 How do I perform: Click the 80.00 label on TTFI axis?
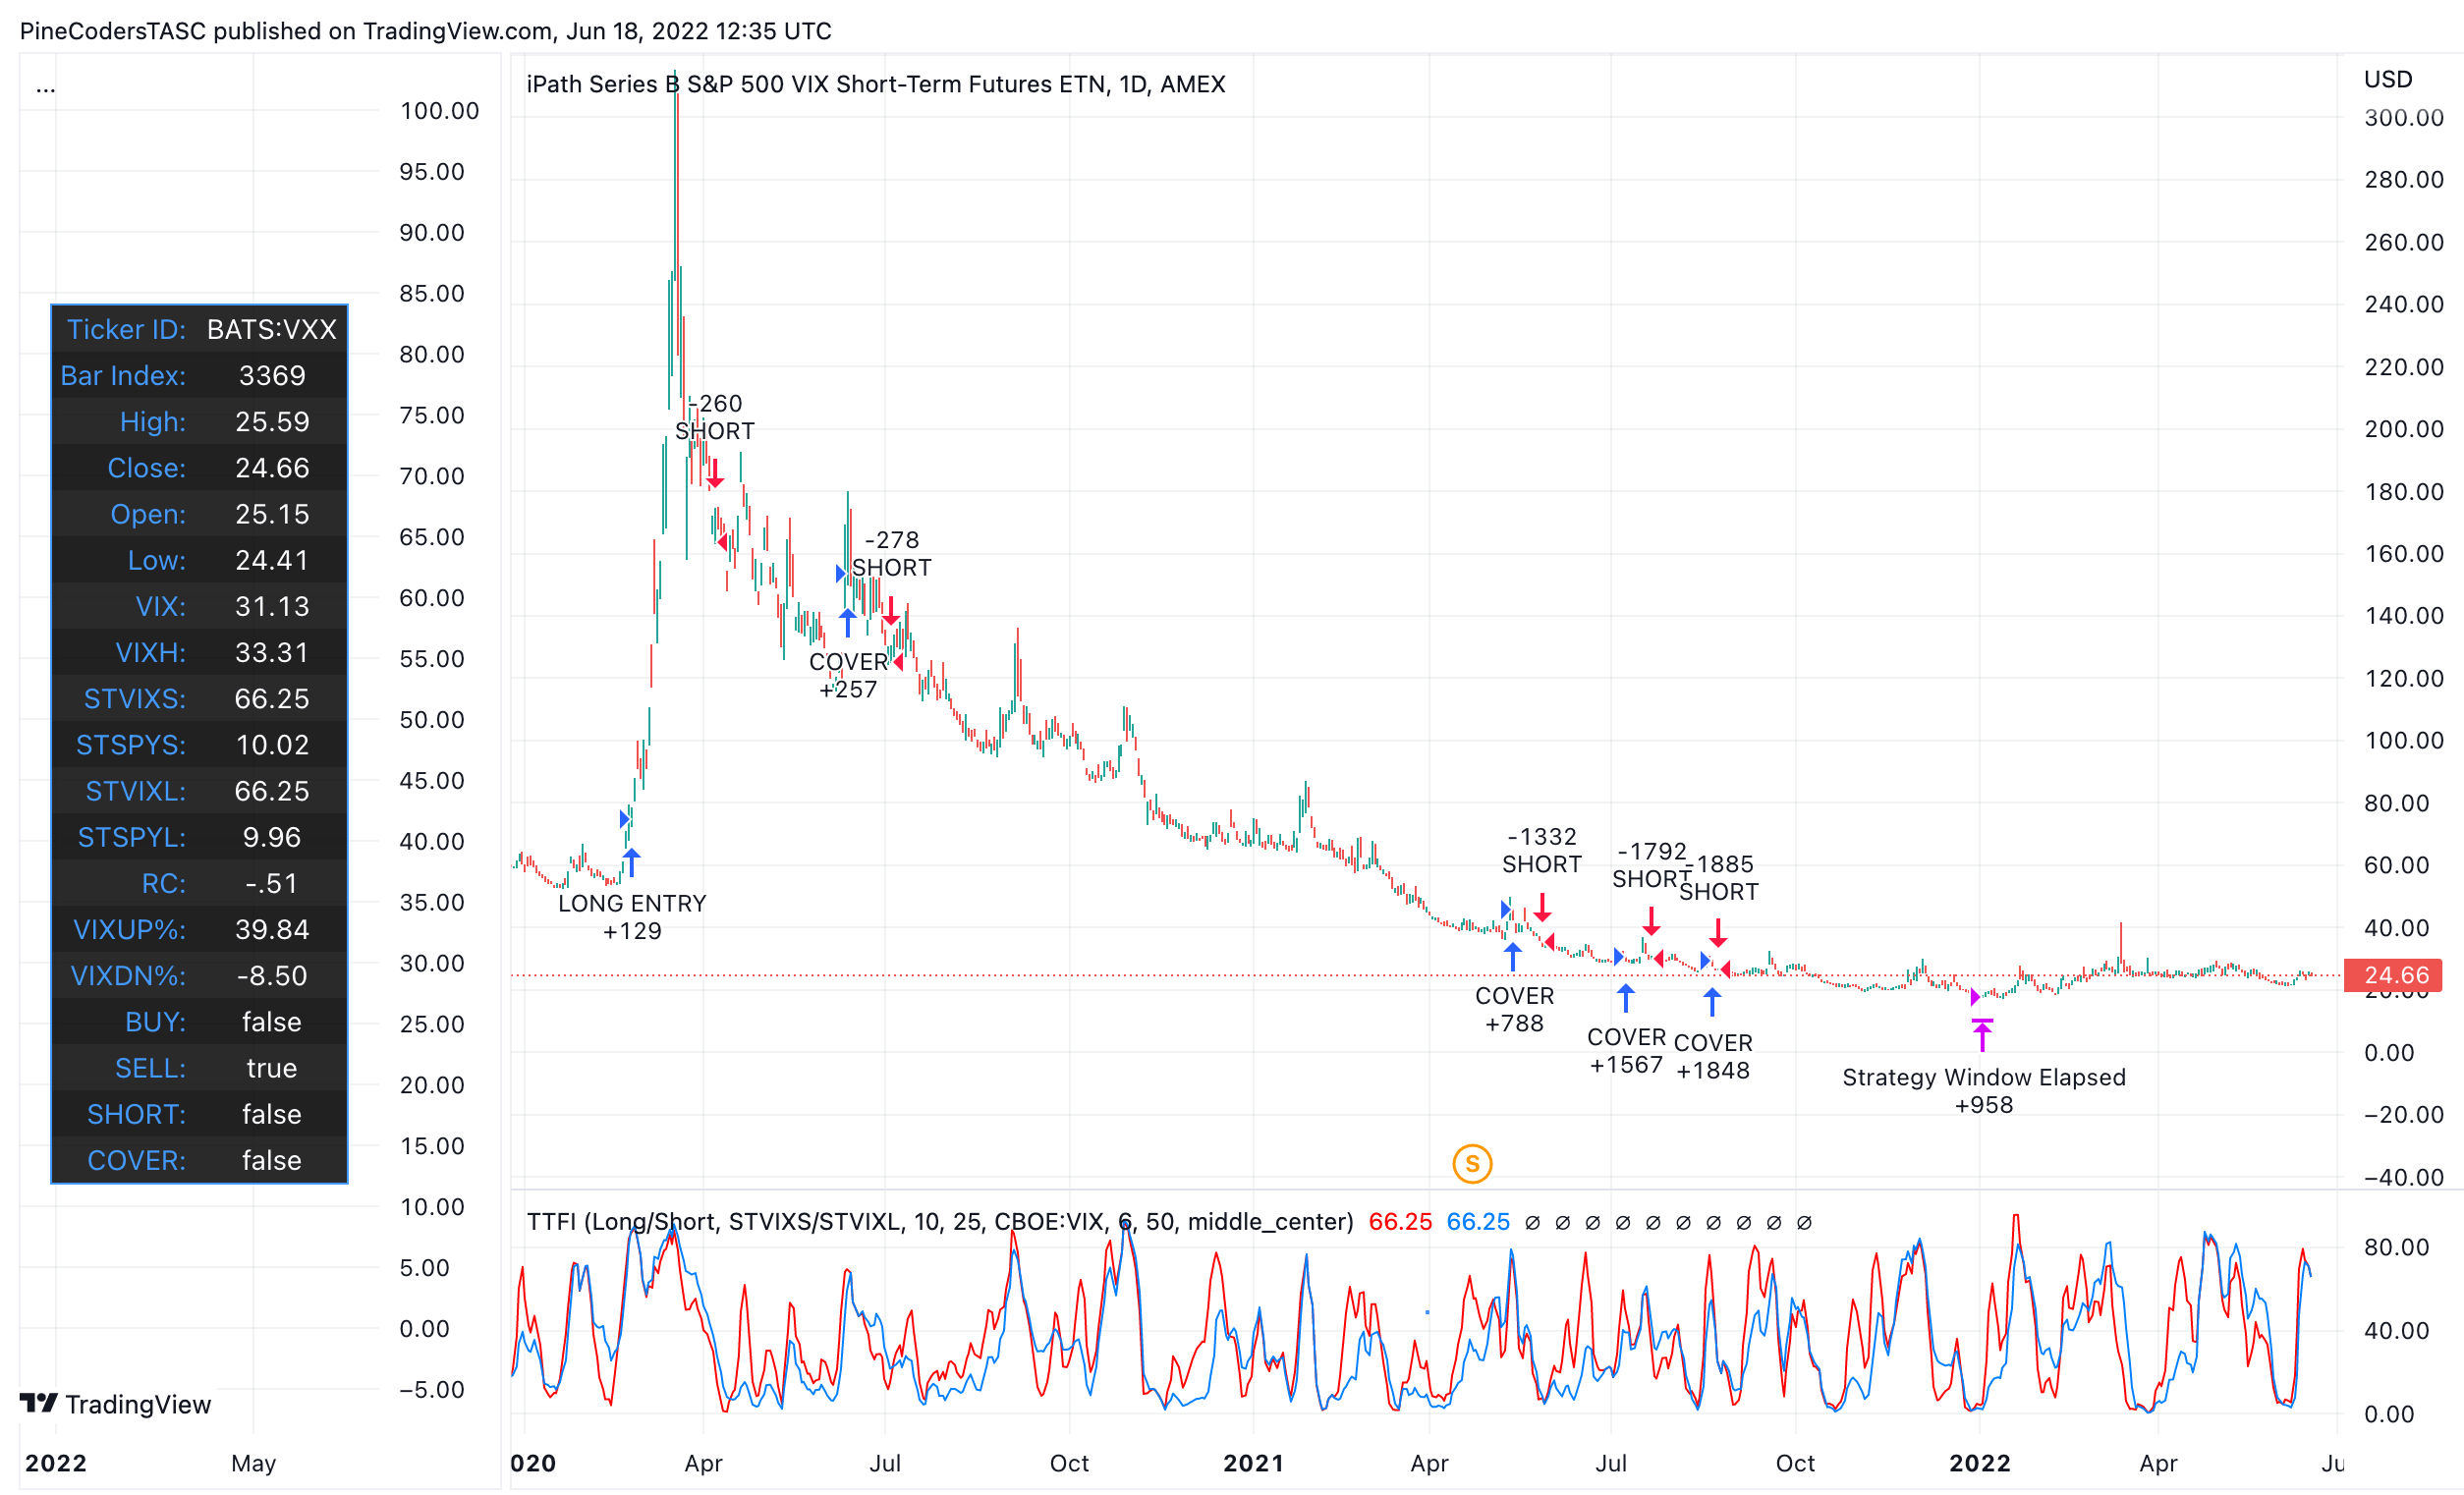coord(2396,1247)
